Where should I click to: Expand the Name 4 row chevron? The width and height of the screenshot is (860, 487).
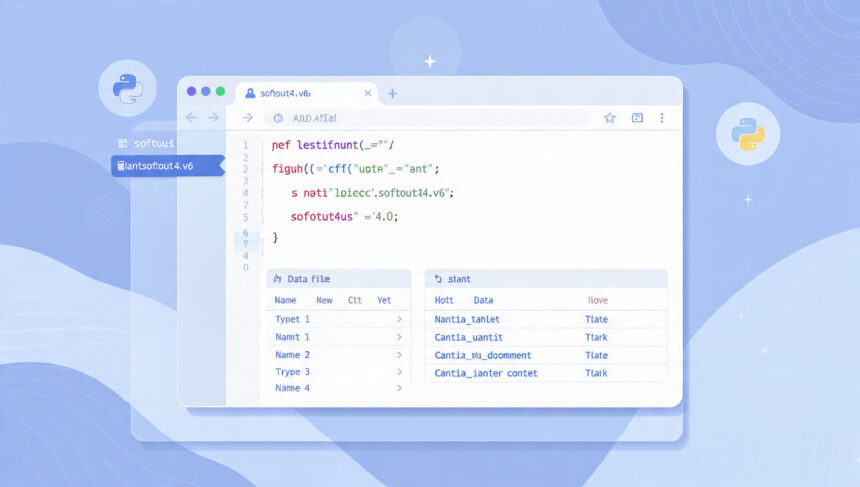point(399,388)
